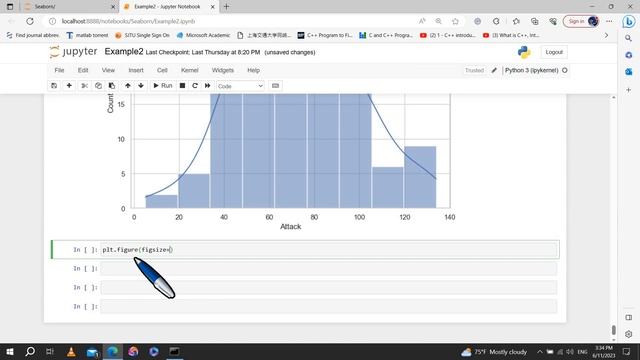Select the second empty code cell

pos(329,269)
